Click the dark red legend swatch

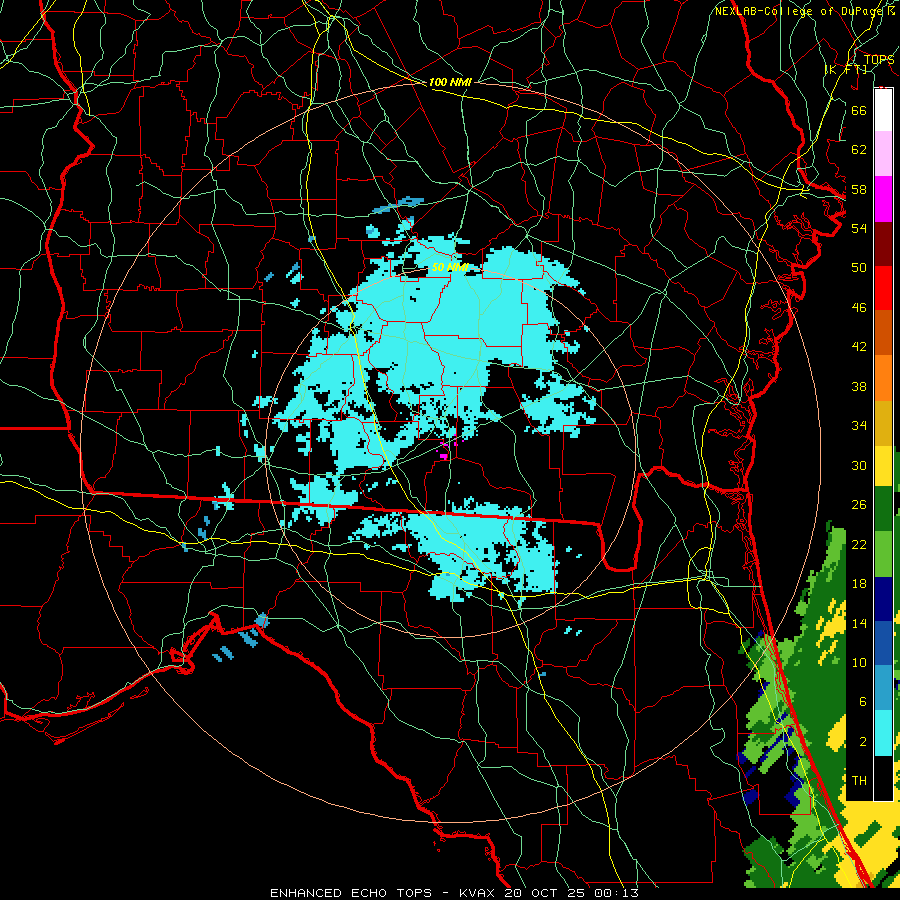click(x=883, y=244)
